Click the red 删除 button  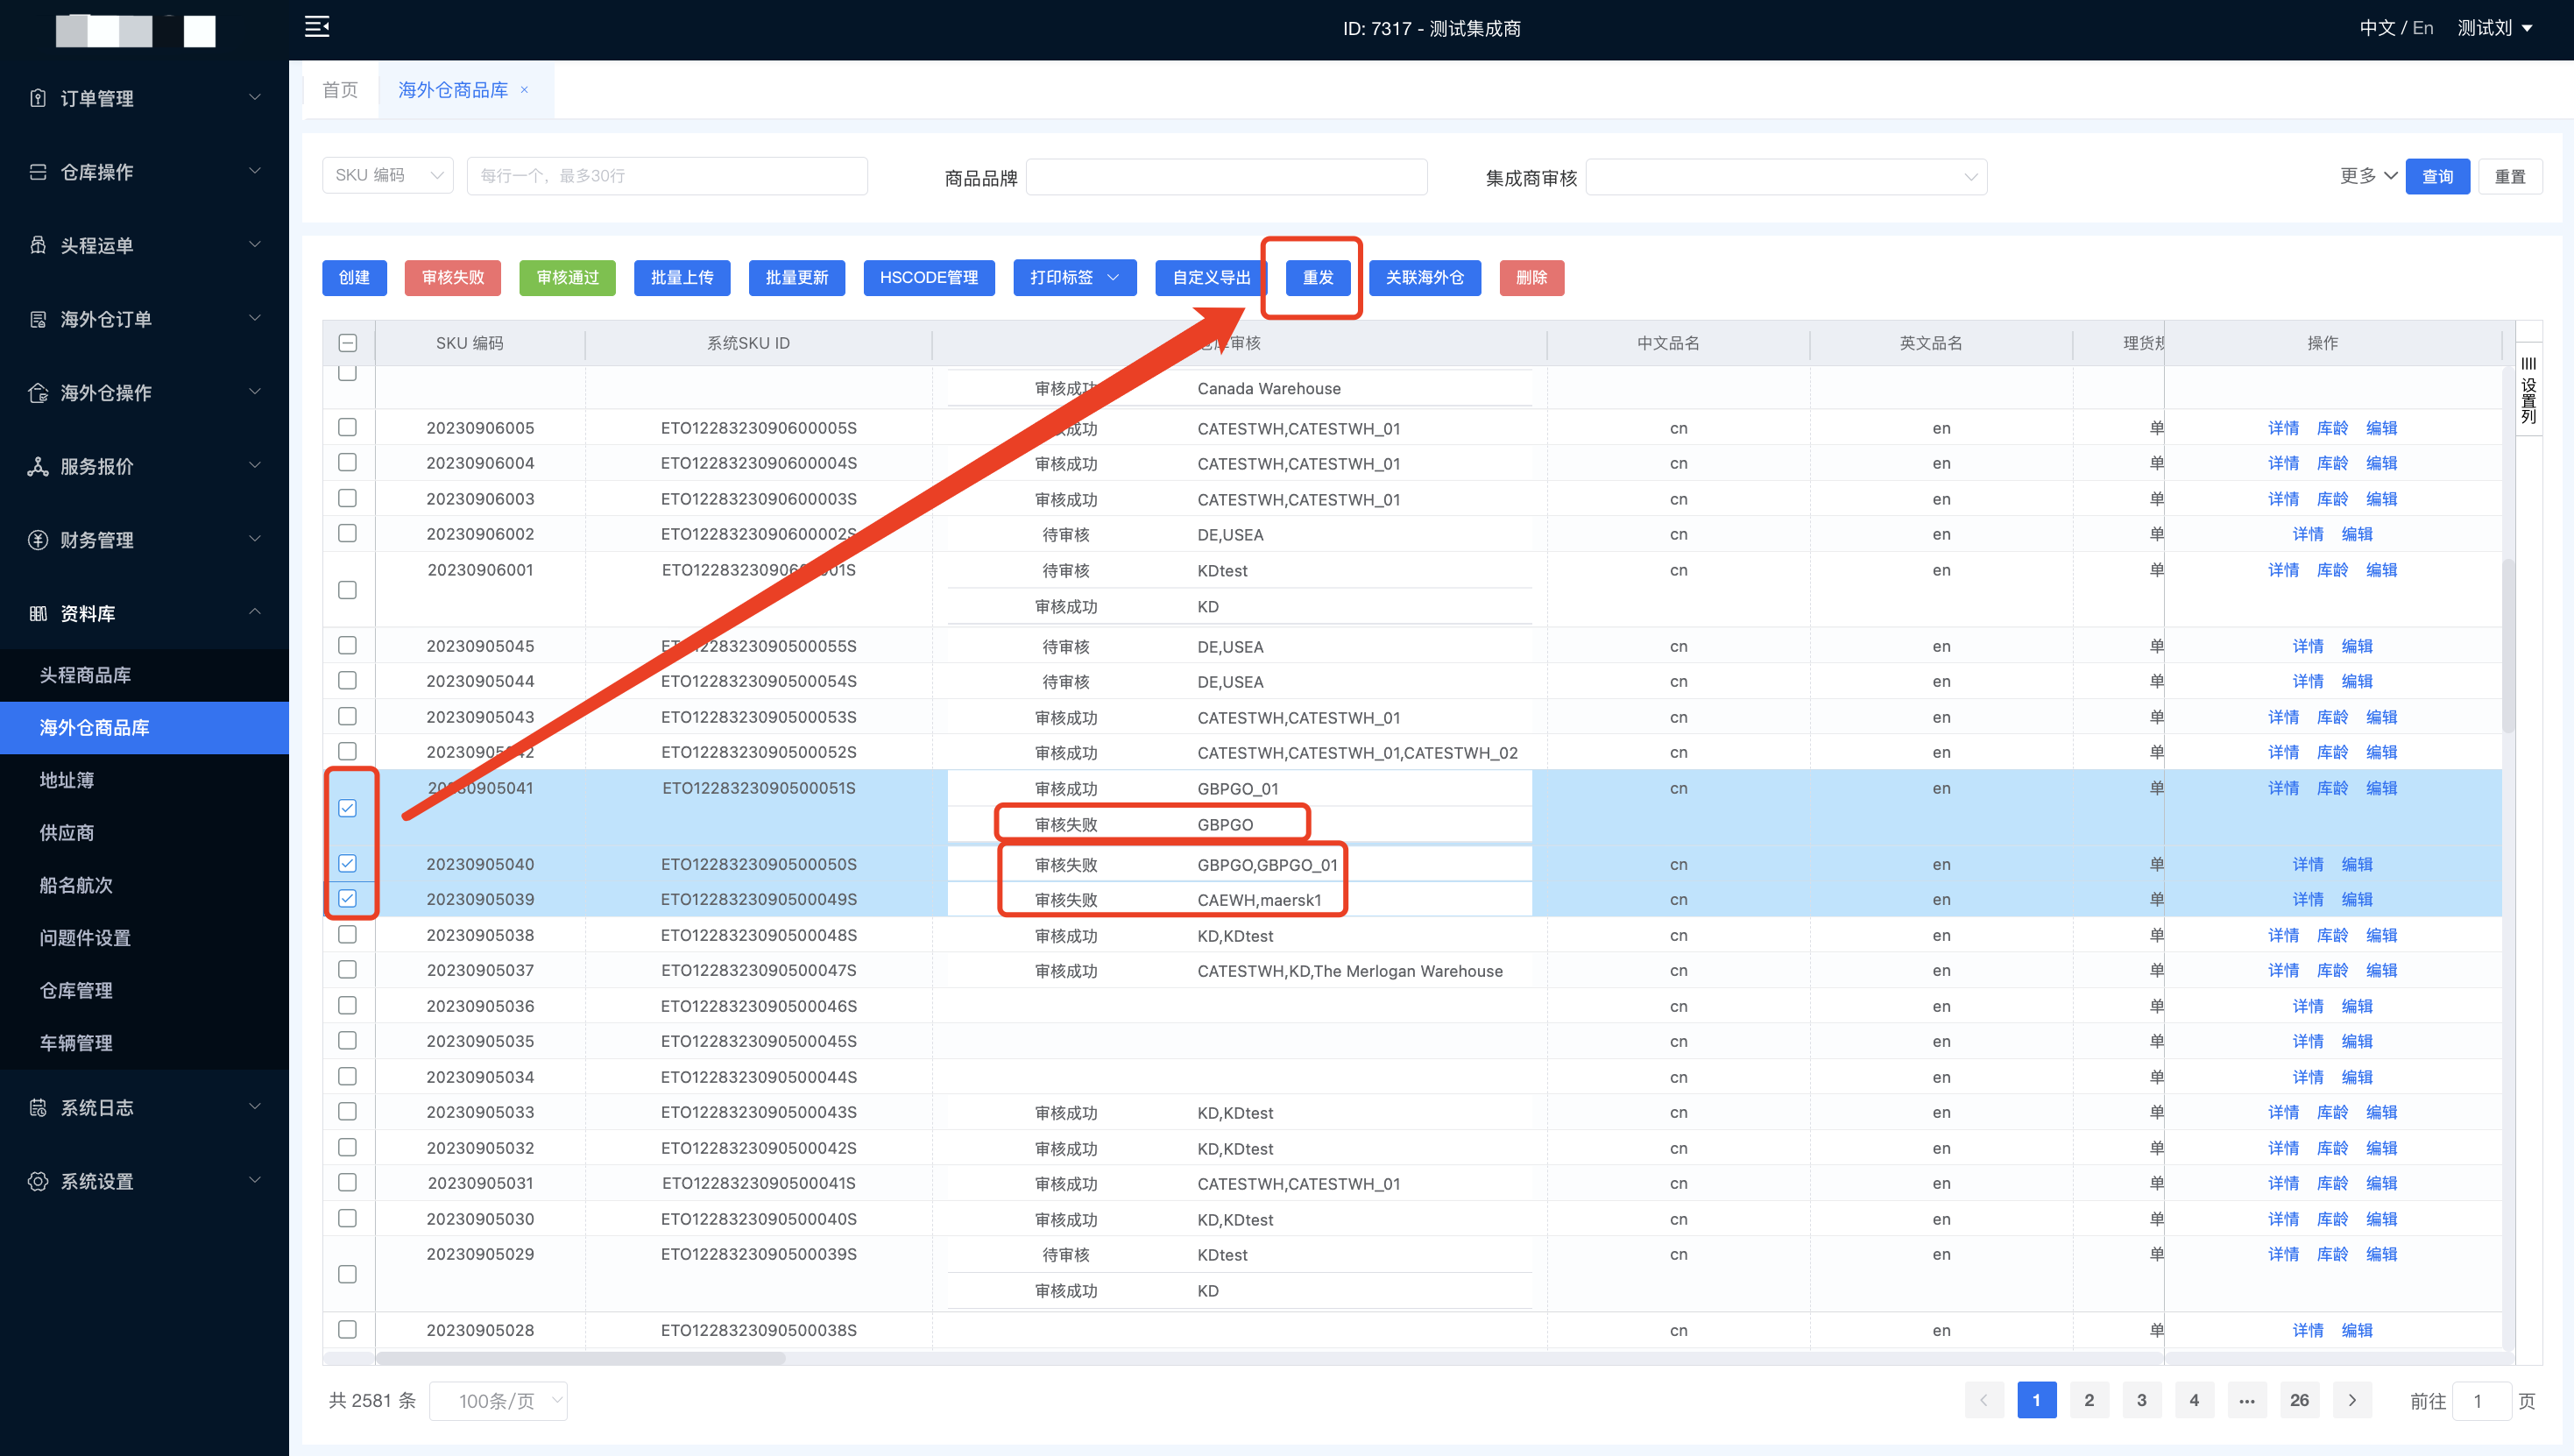click(x=1531, y=277)
